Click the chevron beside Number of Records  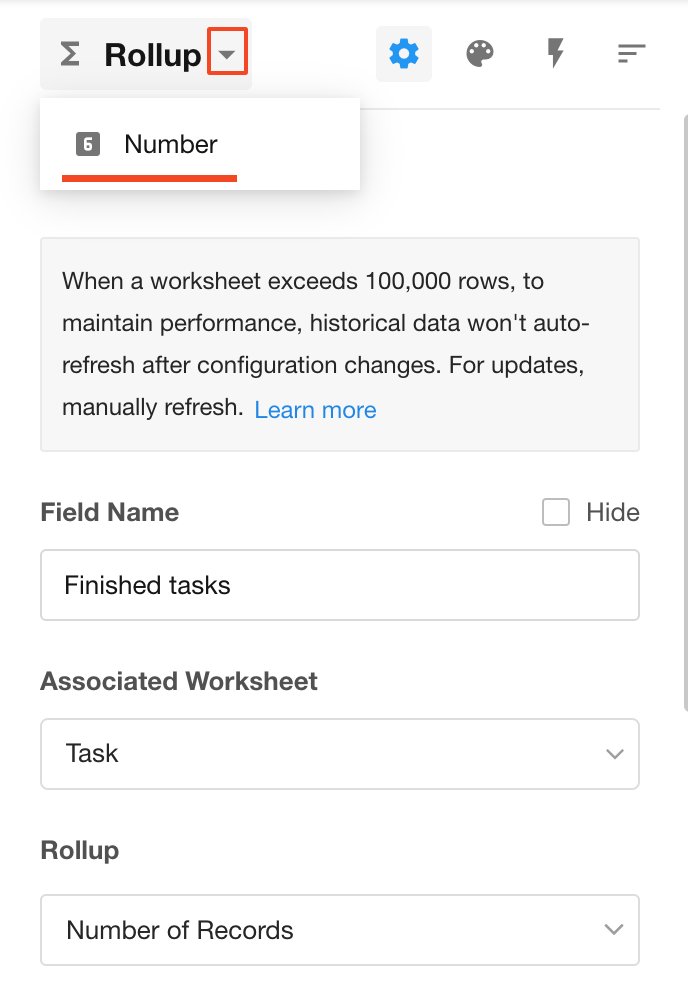614,930
